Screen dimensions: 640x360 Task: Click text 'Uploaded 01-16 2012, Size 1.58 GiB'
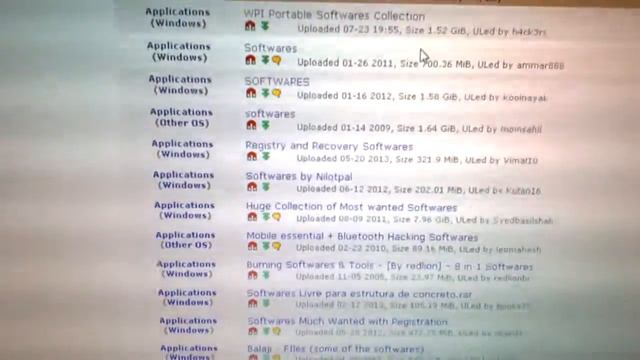tap(378, 96)
